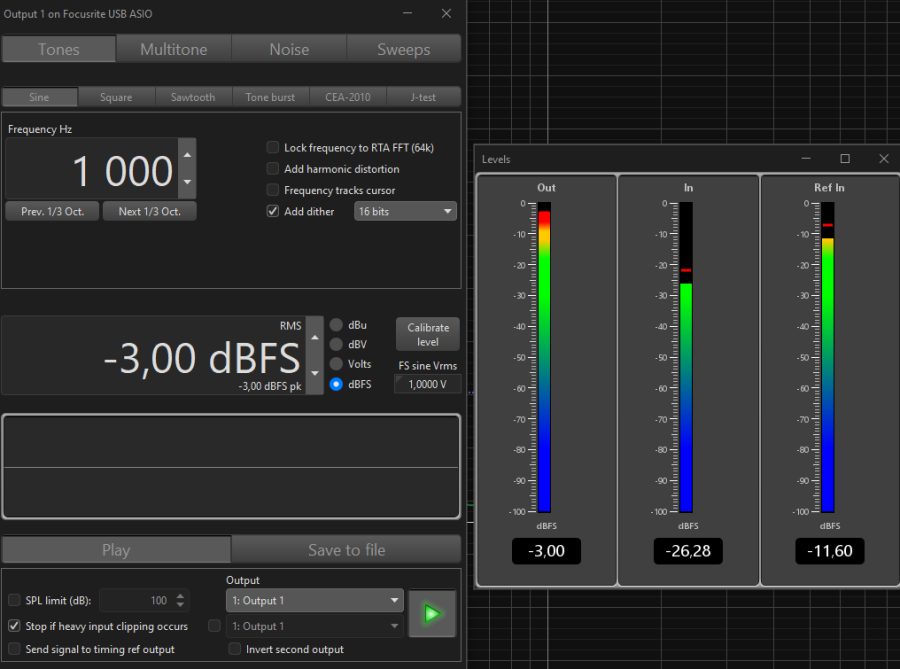Click the In level meter bar

[x=686, y=357]
